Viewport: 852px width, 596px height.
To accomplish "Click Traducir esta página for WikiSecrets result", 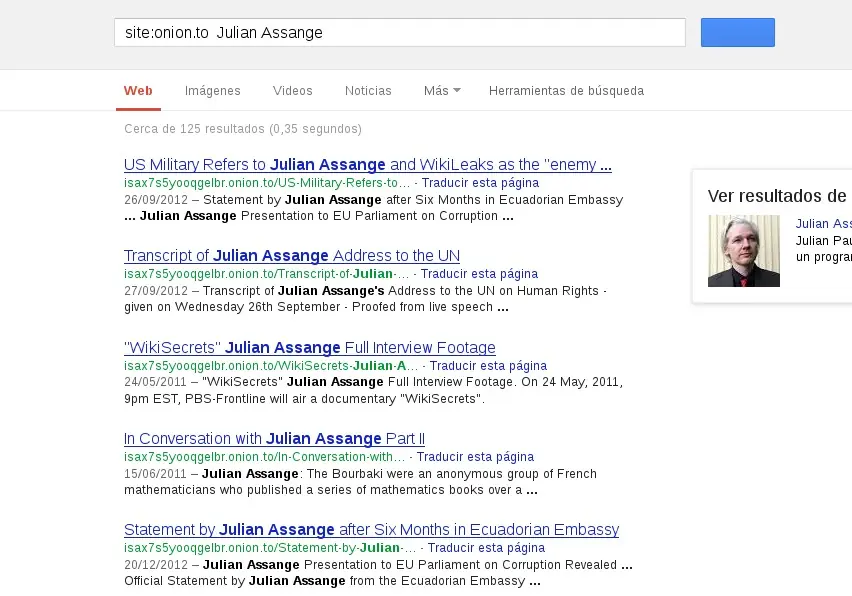I will [x=488, y=366].
